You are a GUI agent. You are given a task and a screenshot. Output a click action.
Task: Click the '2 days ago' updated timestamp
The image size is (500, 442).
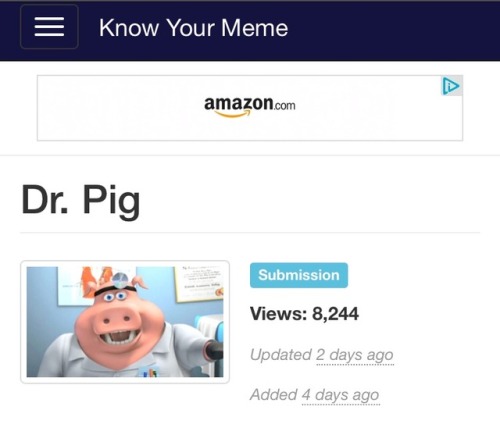click(x=355, y=355)
